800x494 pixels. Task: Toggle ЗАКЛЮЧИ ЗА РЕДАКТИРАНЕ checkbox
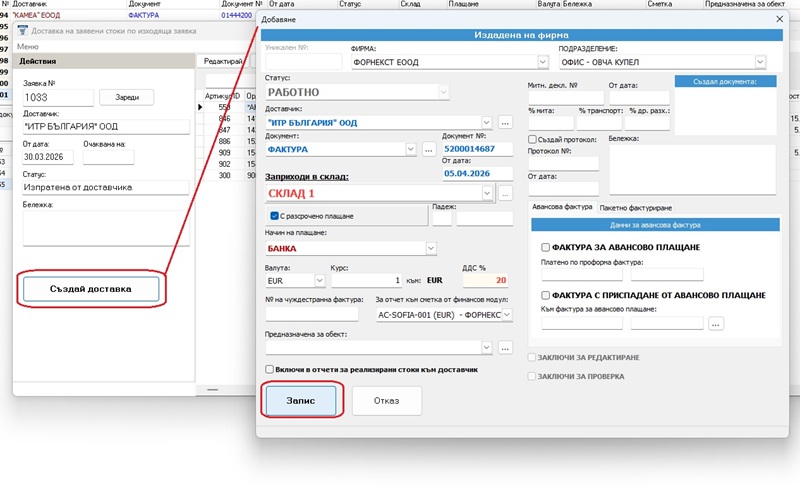[532, 357]
